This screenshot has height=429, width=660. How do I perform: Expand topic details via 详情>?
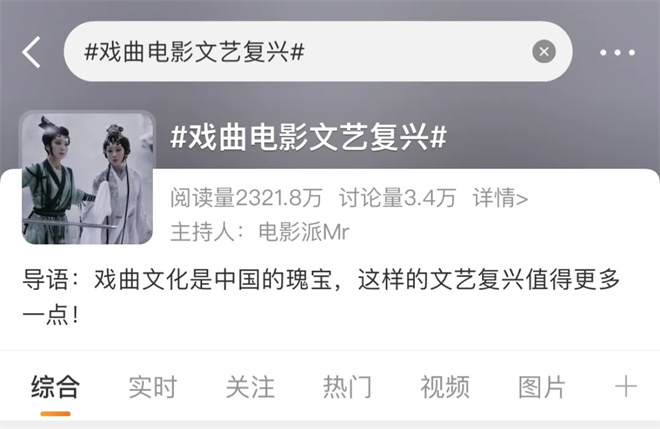pos(500,197)
